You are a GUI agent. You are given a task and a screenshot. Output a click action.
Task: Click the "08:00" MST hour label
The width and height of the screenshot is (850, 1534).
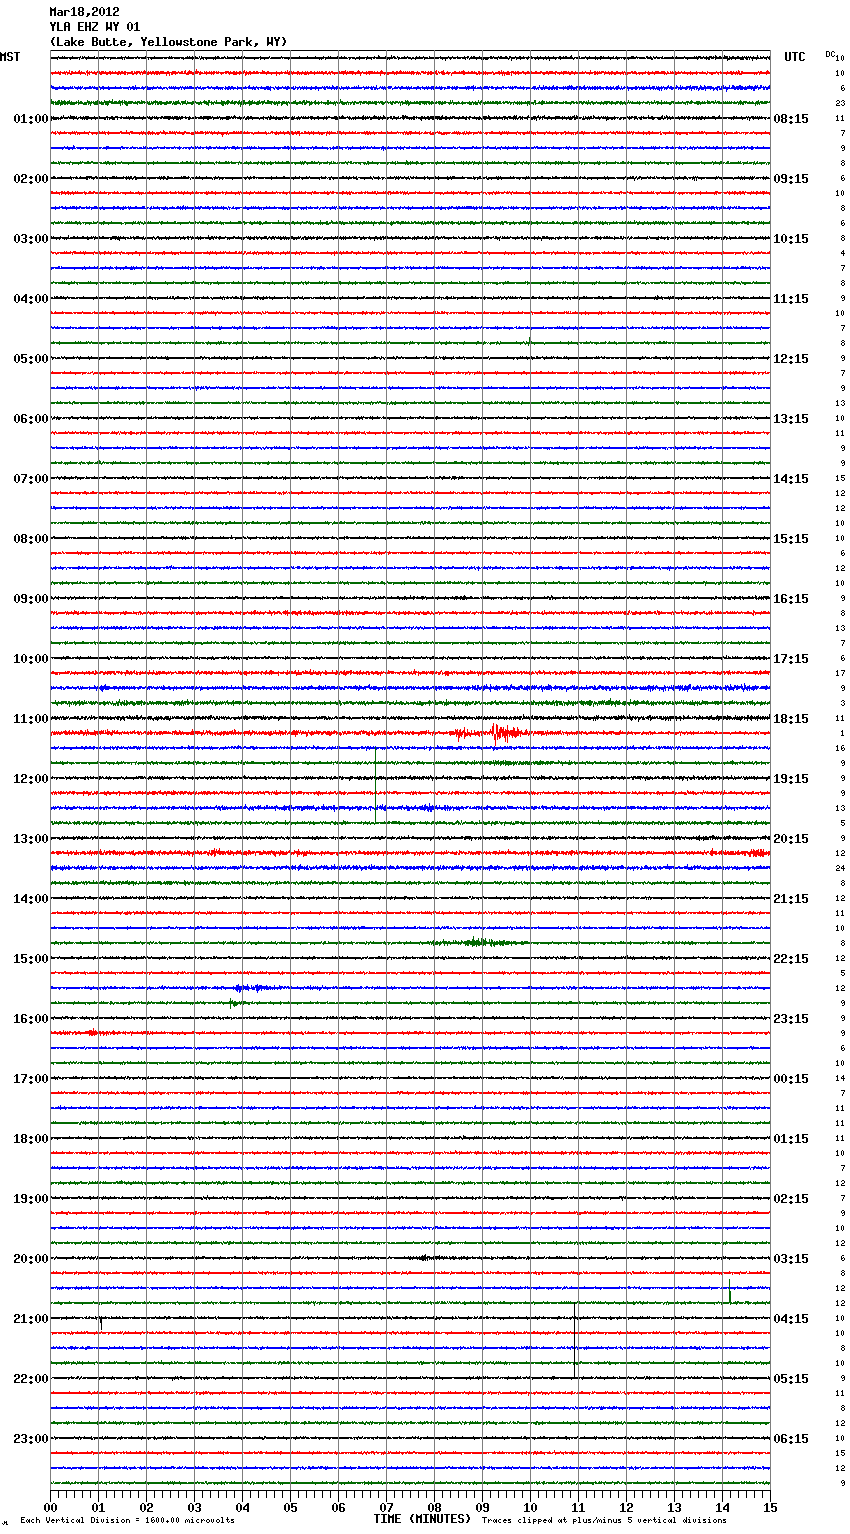(x=31, y=539)
